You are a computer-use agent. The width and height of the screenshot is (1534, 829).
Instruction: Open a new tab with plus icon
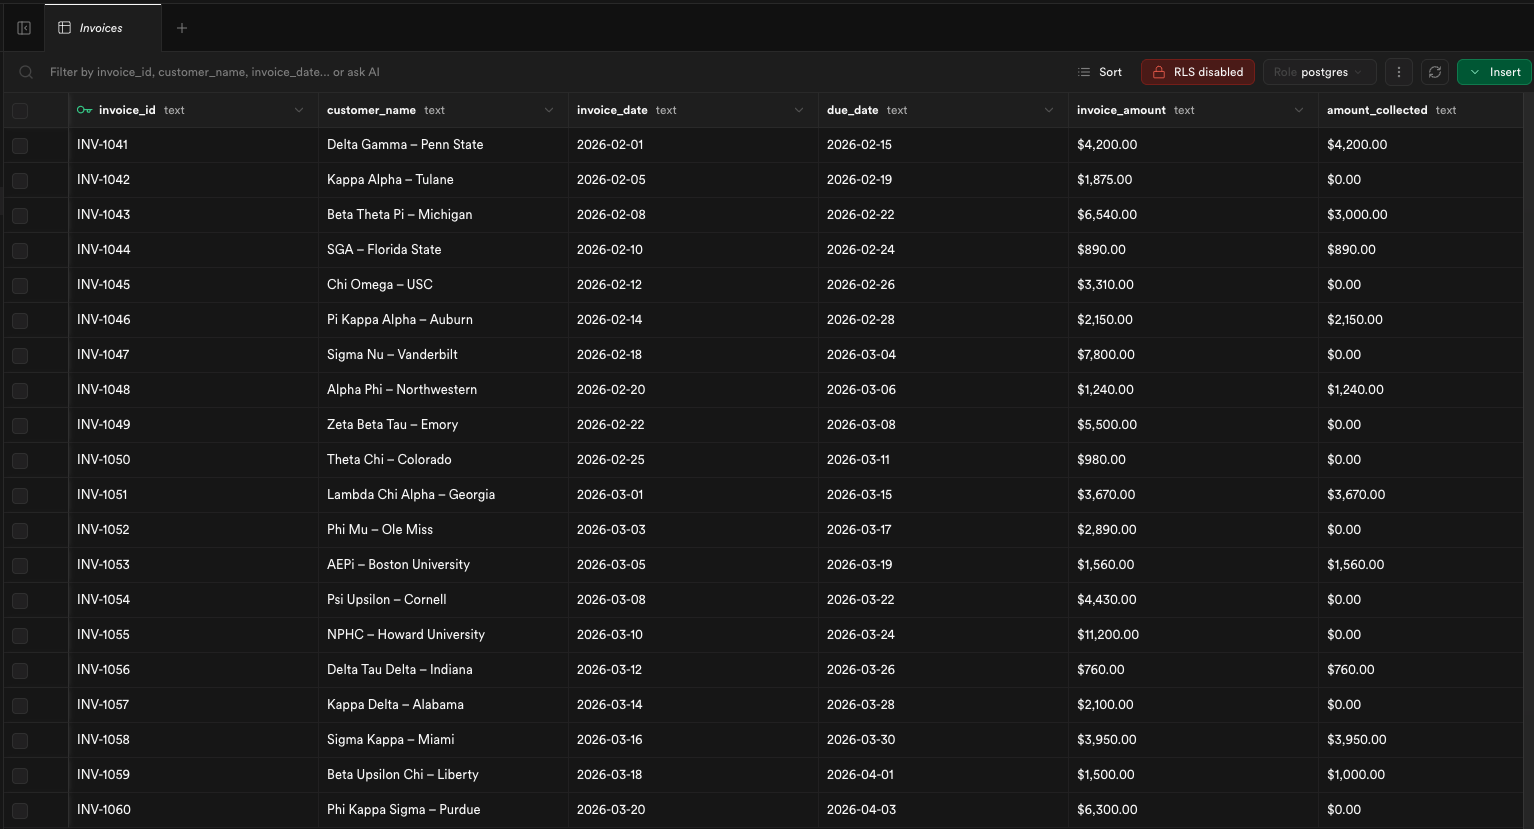click(182, 28)
